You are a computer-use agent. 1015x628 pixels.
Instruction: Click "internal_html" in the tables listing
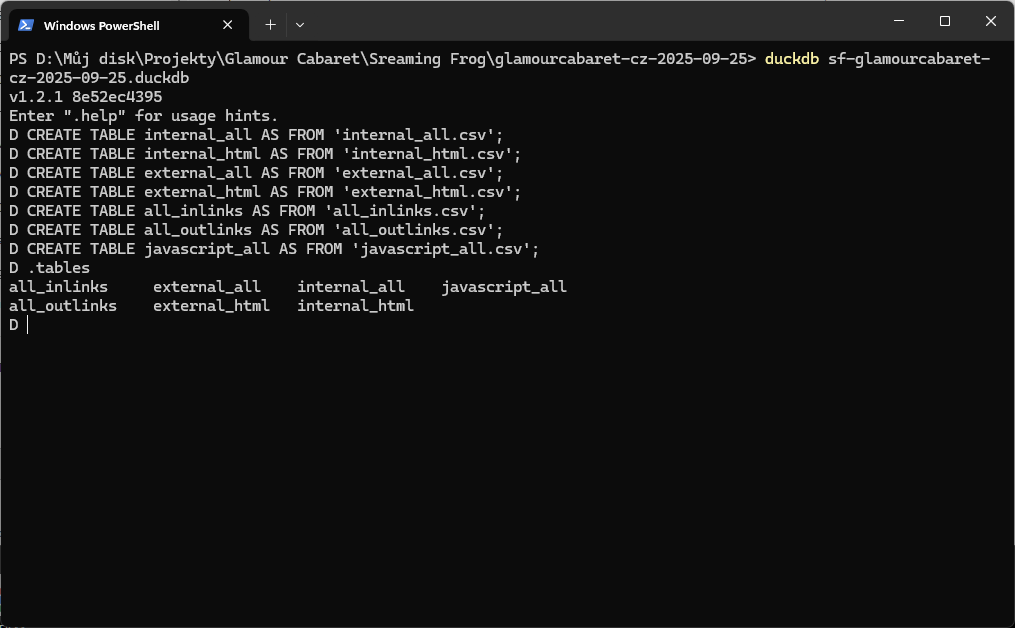[355, 306]
